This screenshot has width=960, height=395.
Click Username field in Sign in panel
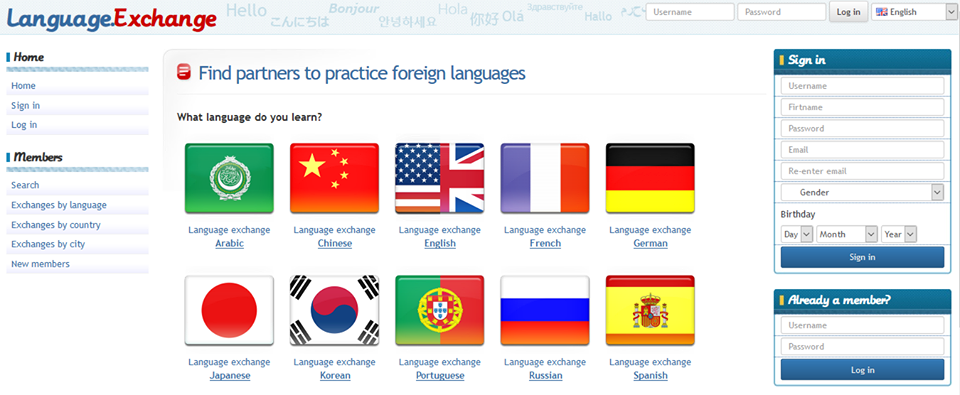click(862, 86)
